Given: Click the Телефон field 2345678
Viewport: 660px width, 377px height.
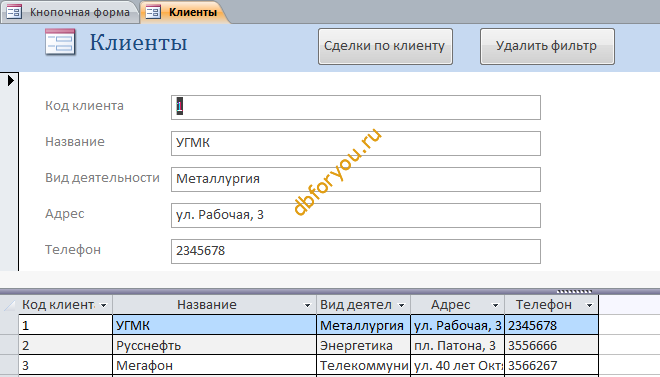Looking at the screenshot, I should click(356, 251).
